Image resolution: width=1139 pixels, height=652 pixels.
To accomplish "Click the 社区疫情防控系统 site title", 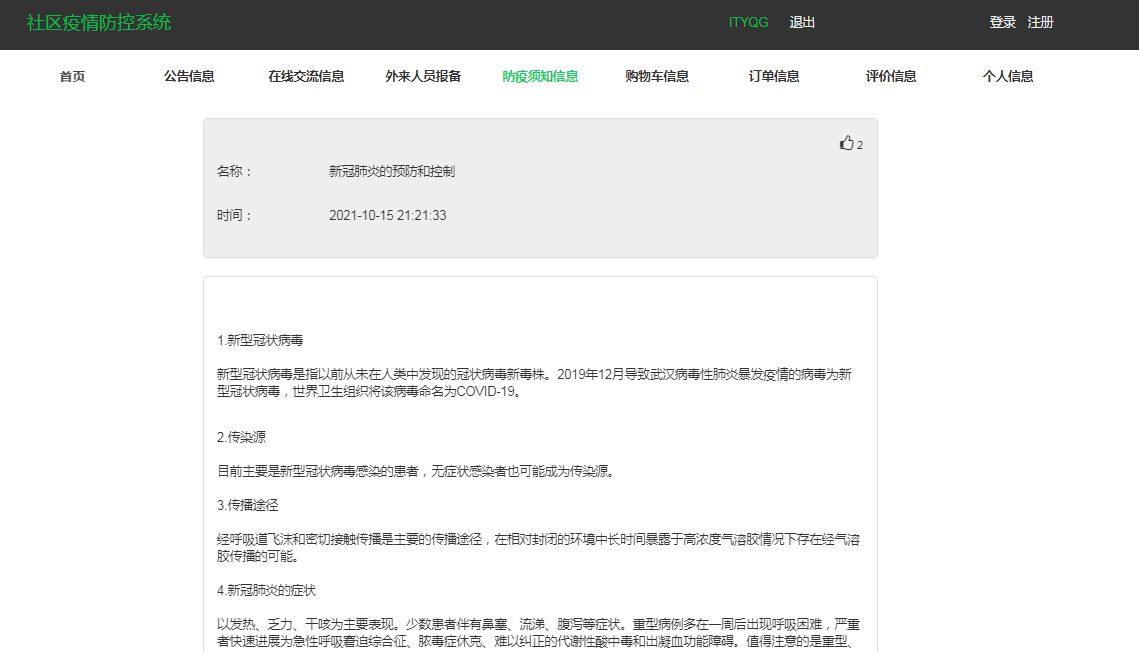I will pos(99,23).
